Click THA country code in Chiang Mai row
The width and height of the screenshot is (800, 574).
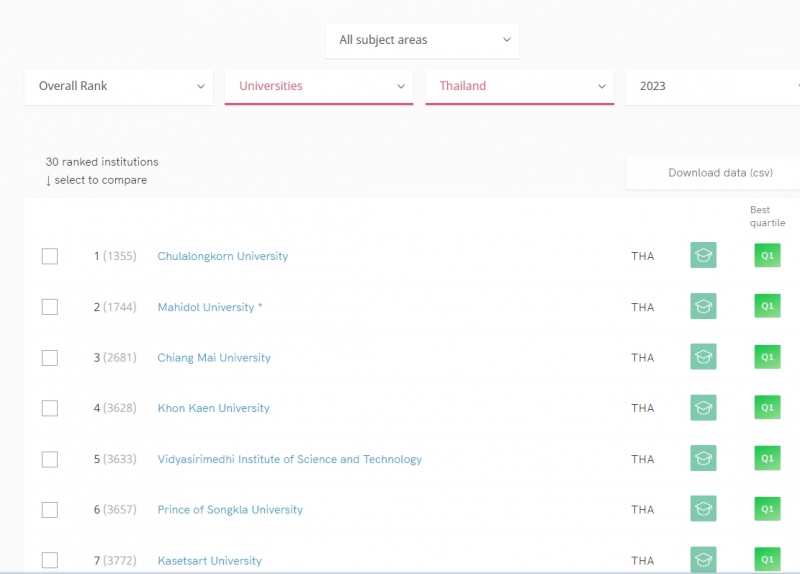[642, 358]
